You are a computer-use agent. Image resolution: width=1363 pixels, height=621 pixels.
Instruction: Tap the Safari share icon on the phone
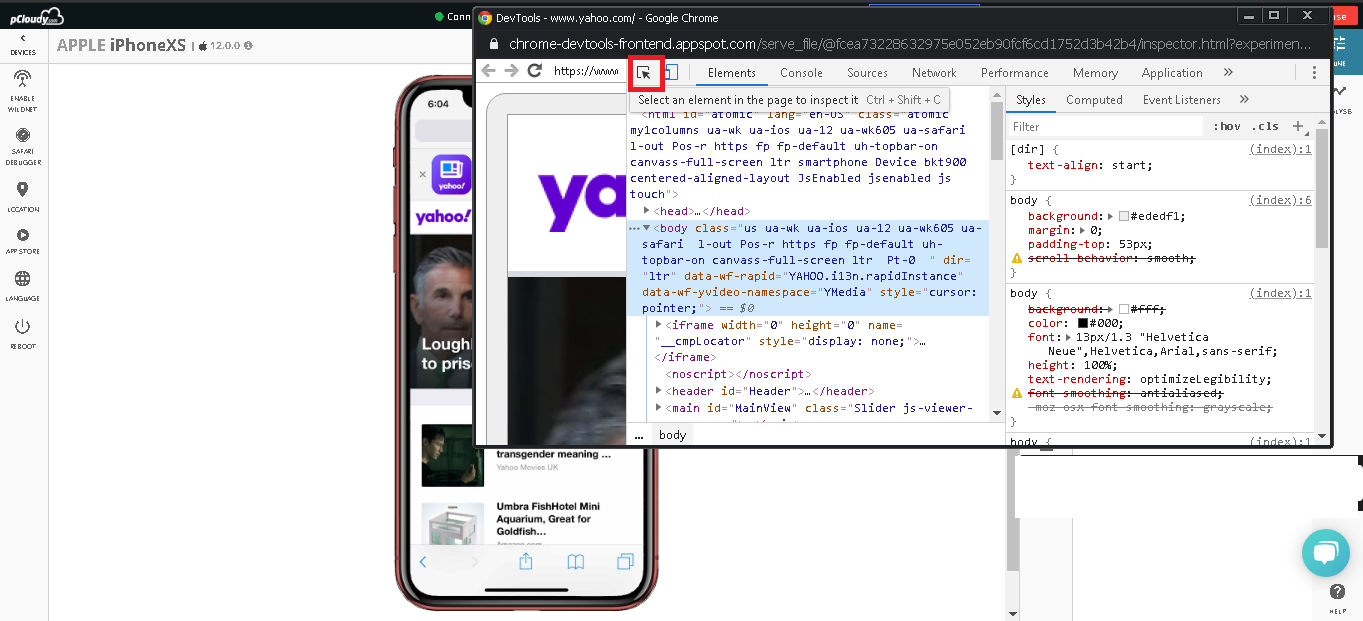coord(525,562)
